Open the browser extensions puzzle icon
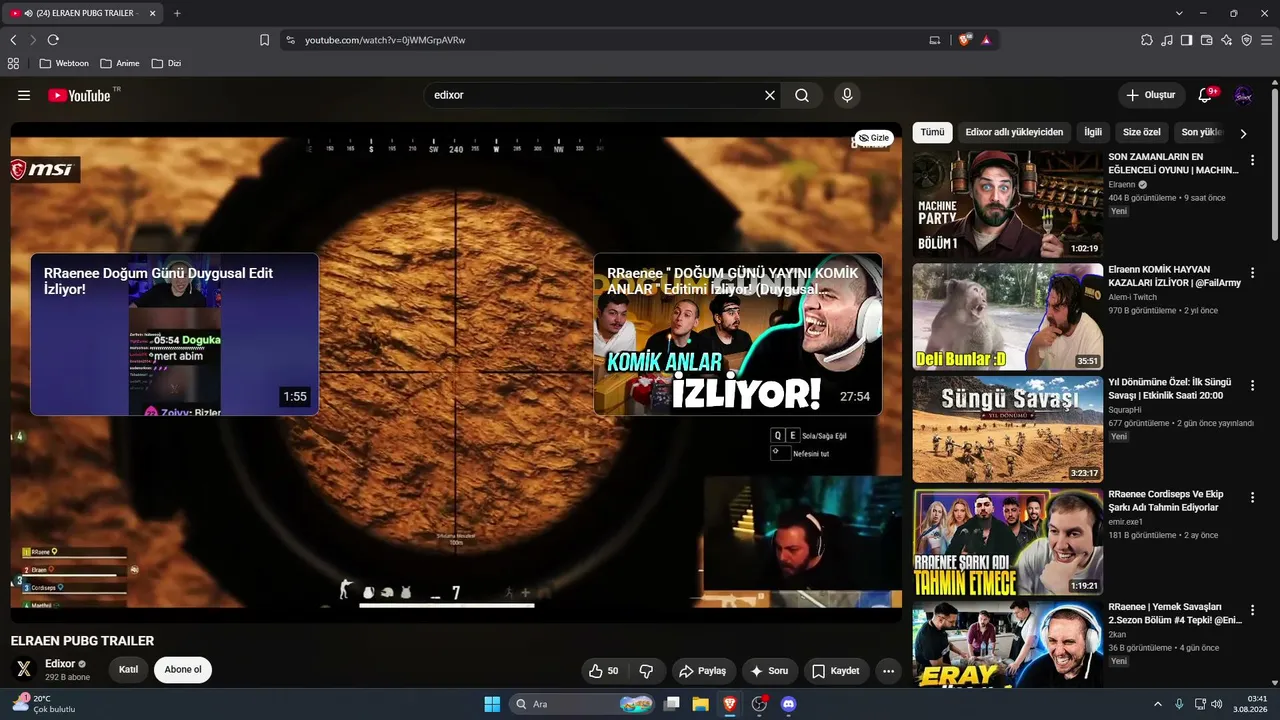Viewport: 1280px width, 720px height. [x=1147, y=40]
